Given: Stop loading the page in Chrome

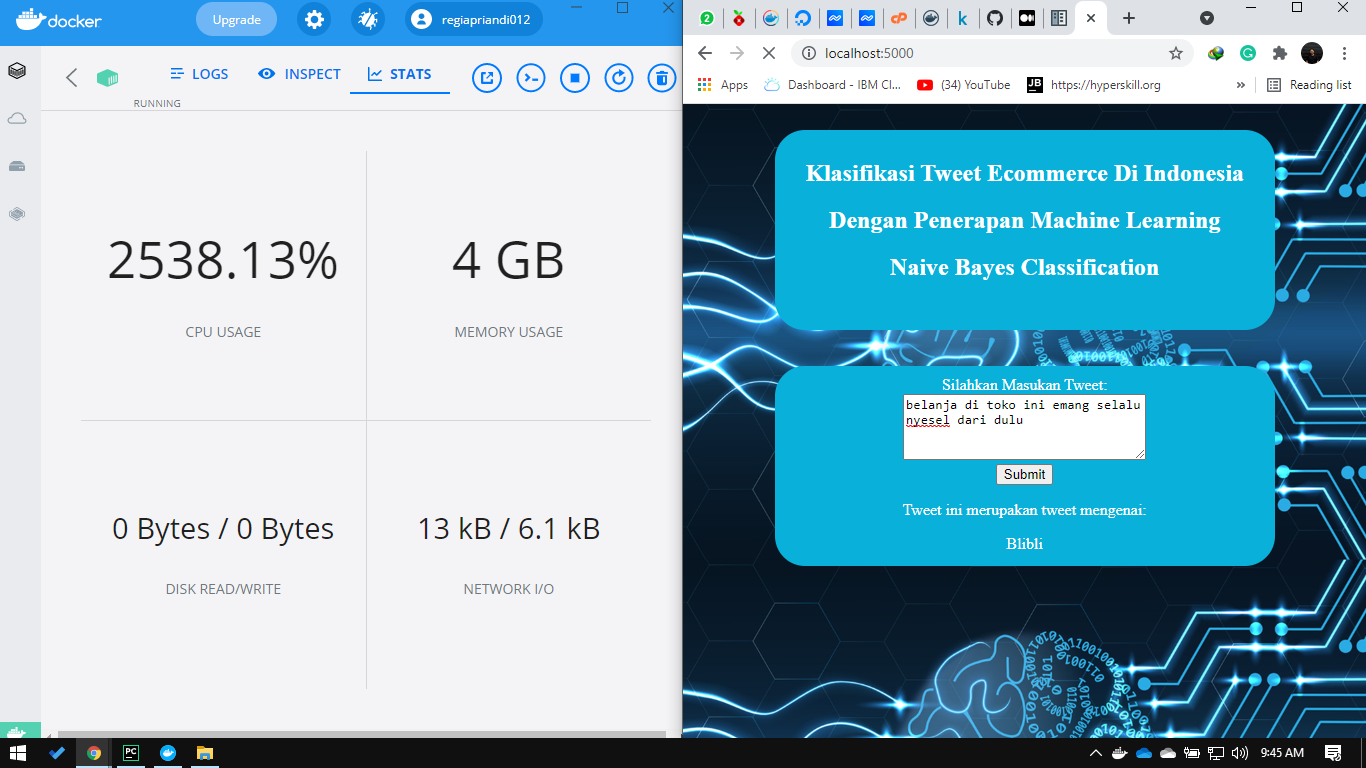Looking at the screenshot, I should click(x=768, y=53).
